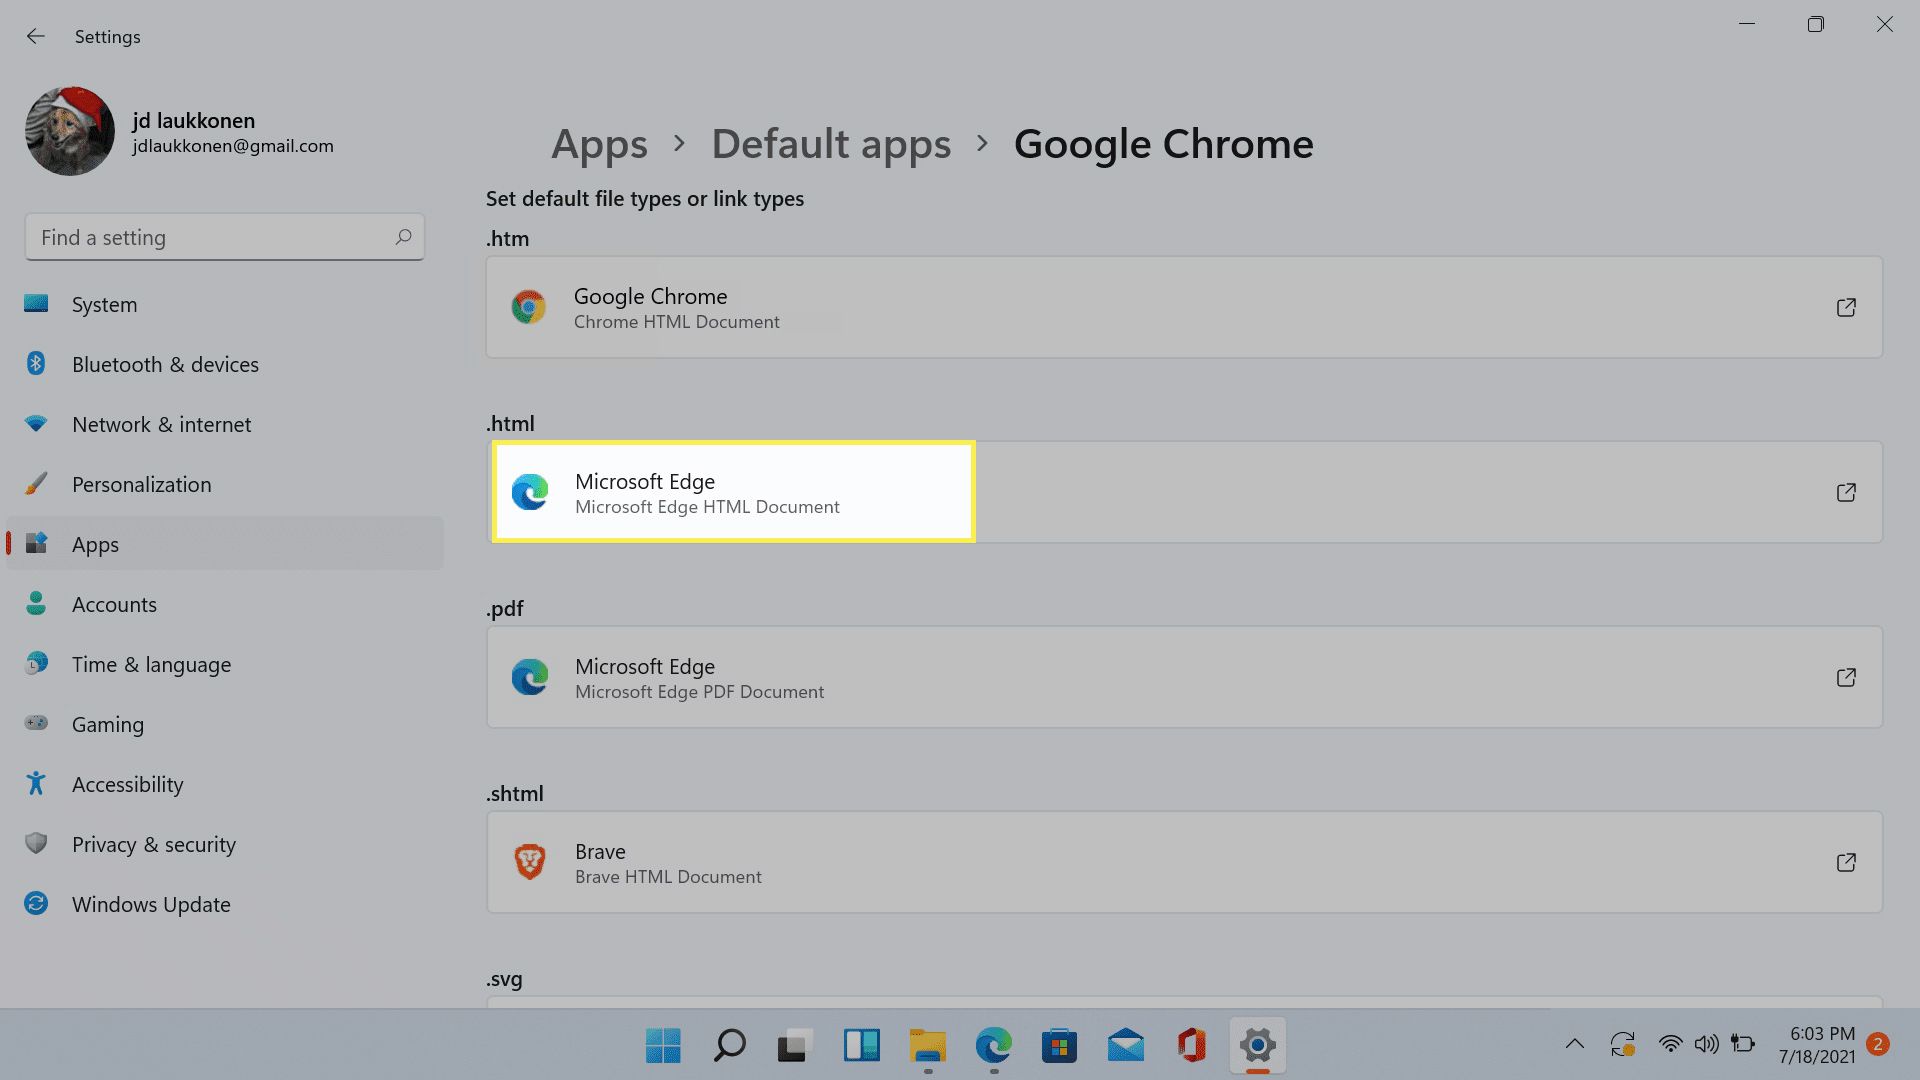The width and height of the screenshot is (1920, 1080).
Task: Open Windows Update settings
Action: click(x=225, y=904)
